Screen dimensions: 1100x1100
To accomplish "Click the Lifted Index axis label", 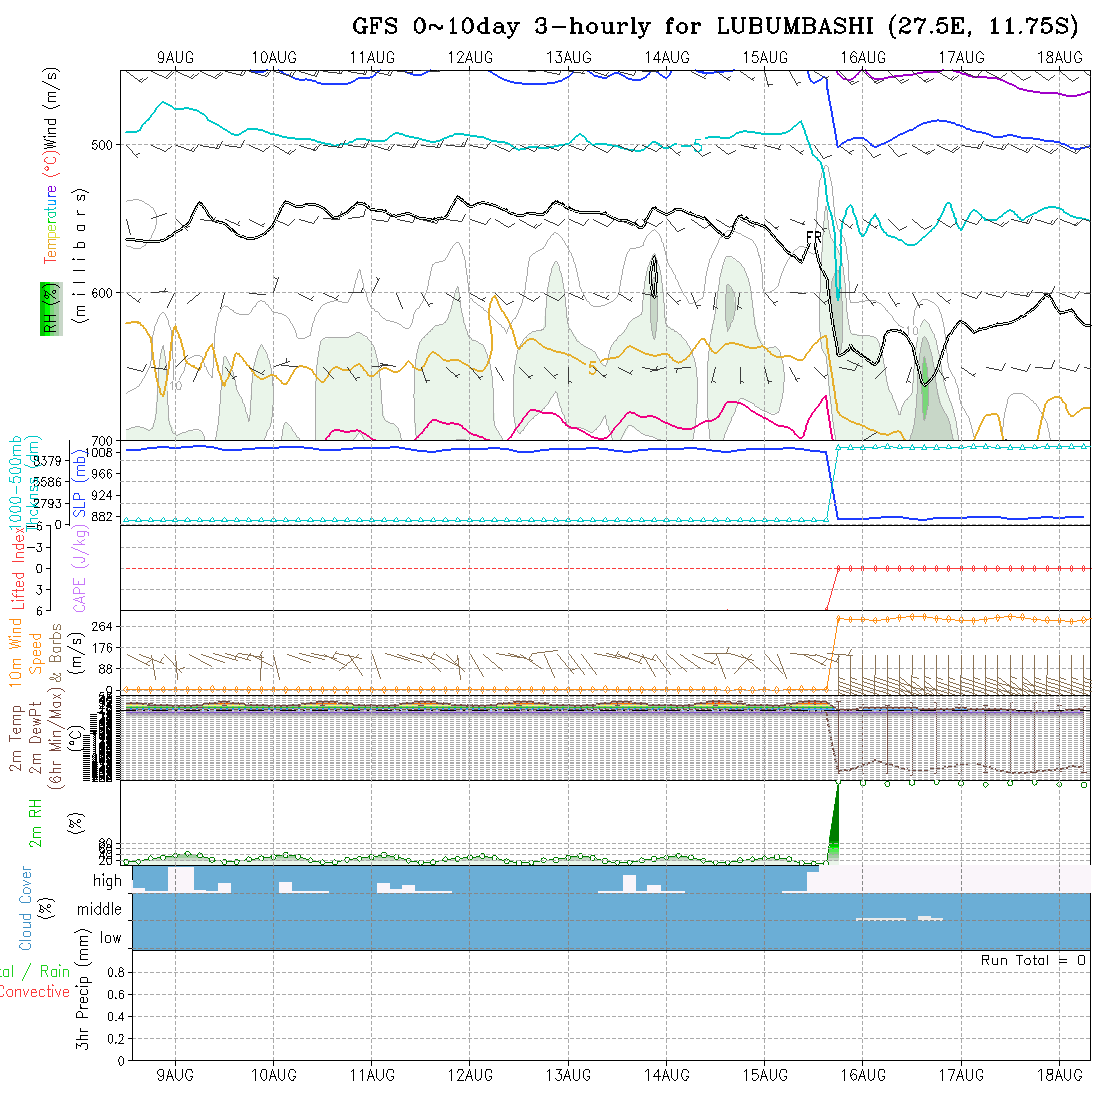I will click(x=18, y=568).
